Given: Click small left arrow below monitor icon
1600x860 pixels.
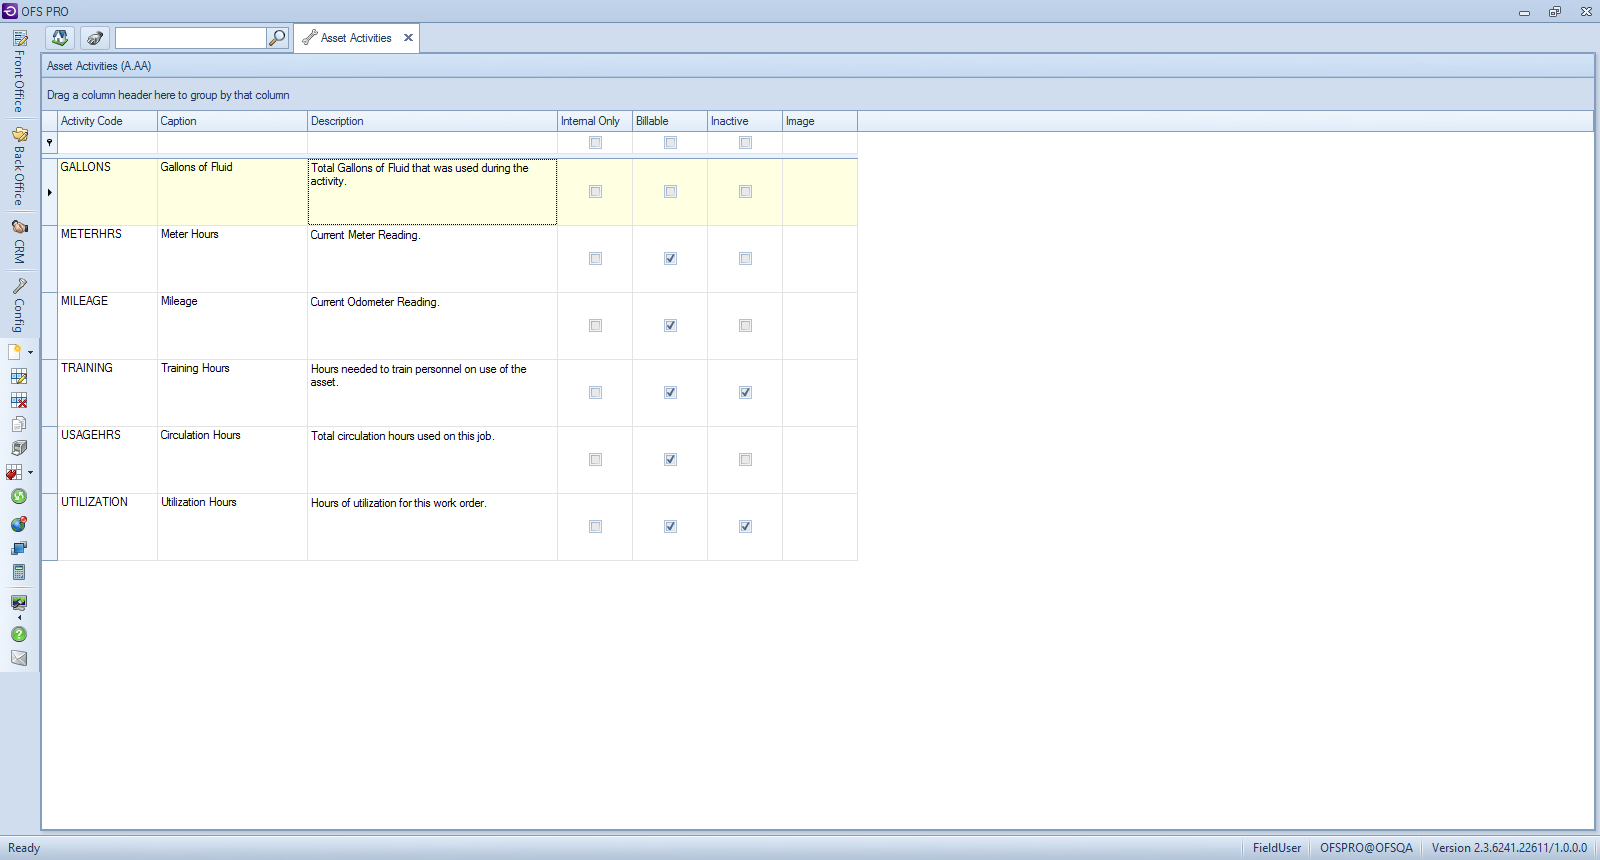Looking at the screenshot, I should (x=19, y=617).
